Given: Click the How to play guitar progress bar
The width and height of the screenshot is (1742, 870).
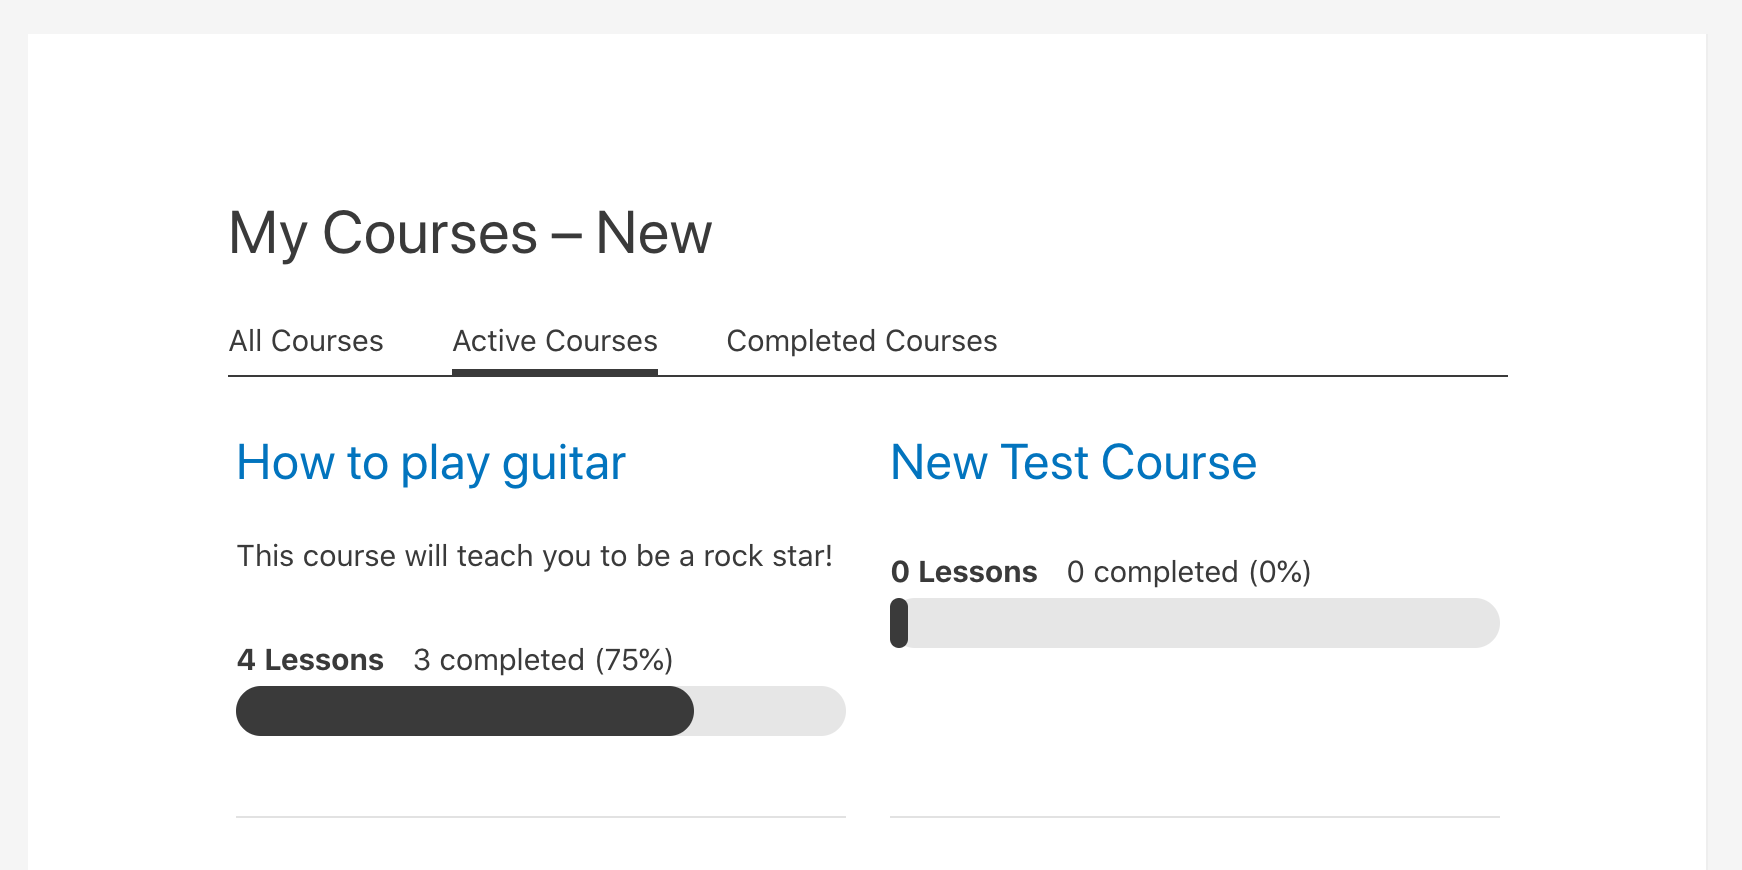Looking at the screenshot, I should pyautogui.click(x=540, y=711).
